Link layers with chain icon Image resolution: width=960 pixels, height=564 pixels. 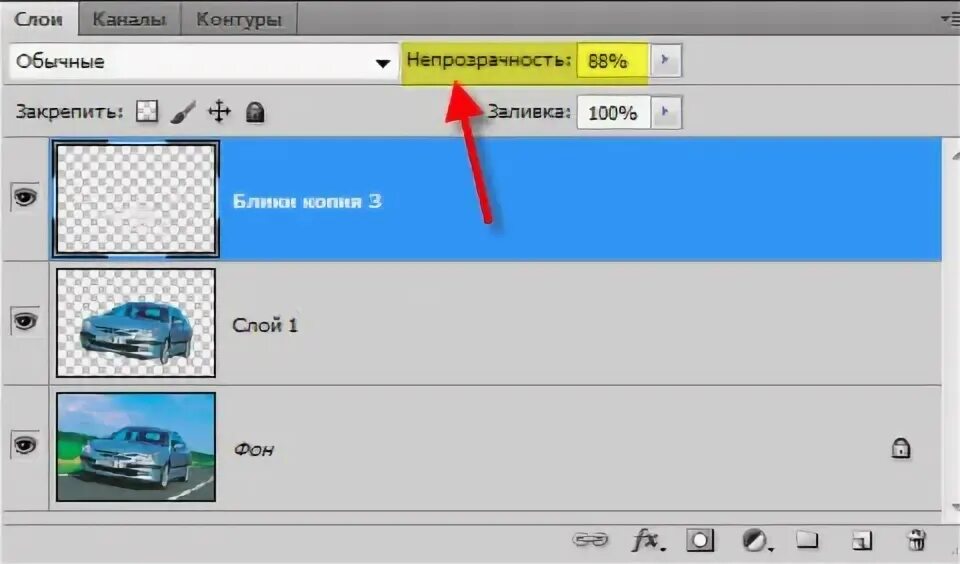pyautogui.click(x=590, y=540)
